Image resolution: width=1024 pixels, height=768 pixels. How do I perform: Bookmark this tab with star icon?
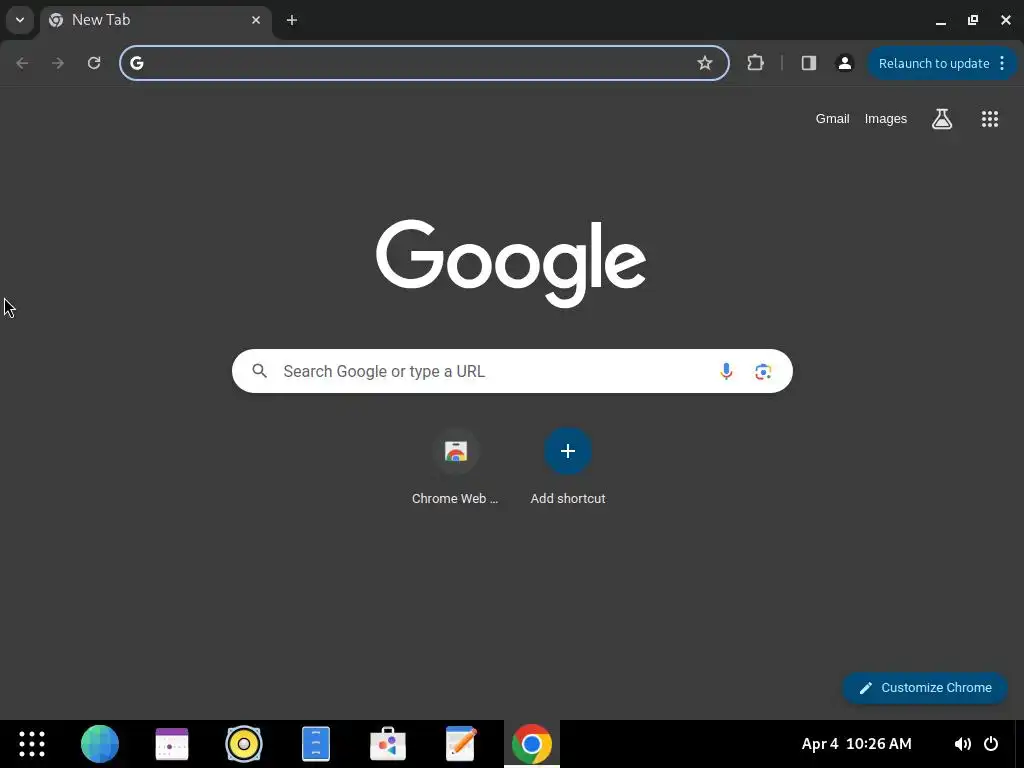(x=705, y=63)
